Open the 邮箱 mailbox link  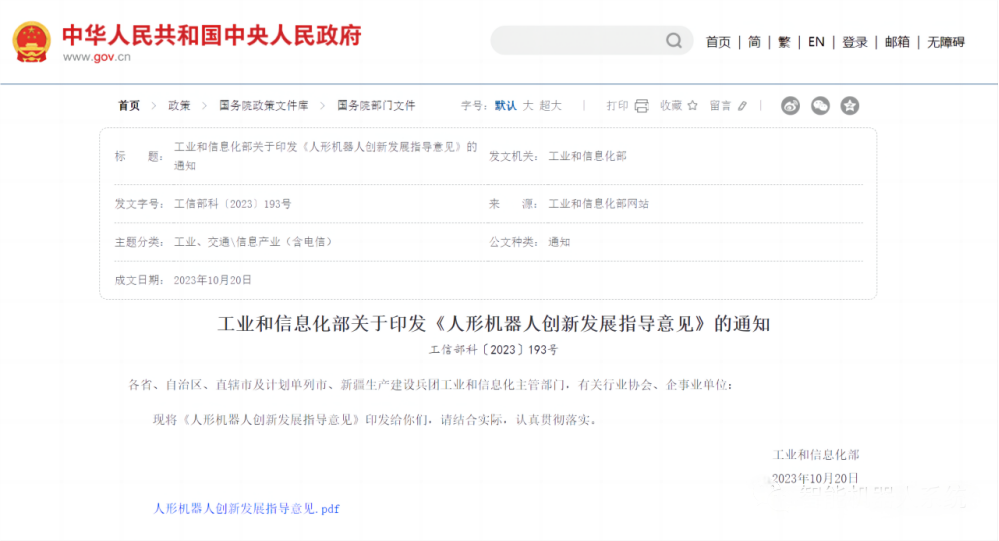897,42
